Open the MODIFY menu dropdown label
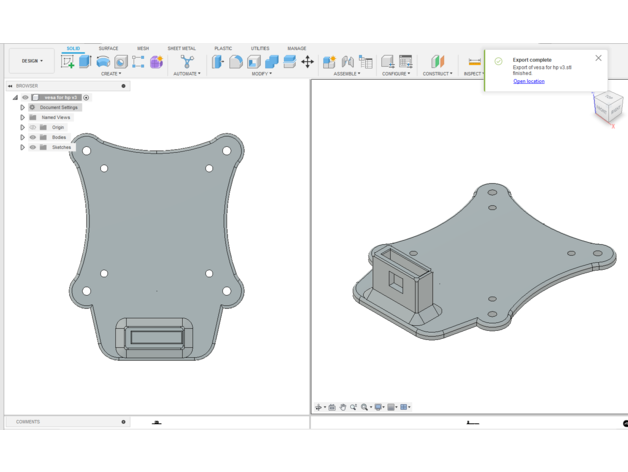Screen dimensions: 628x472 tap(261, 74)
